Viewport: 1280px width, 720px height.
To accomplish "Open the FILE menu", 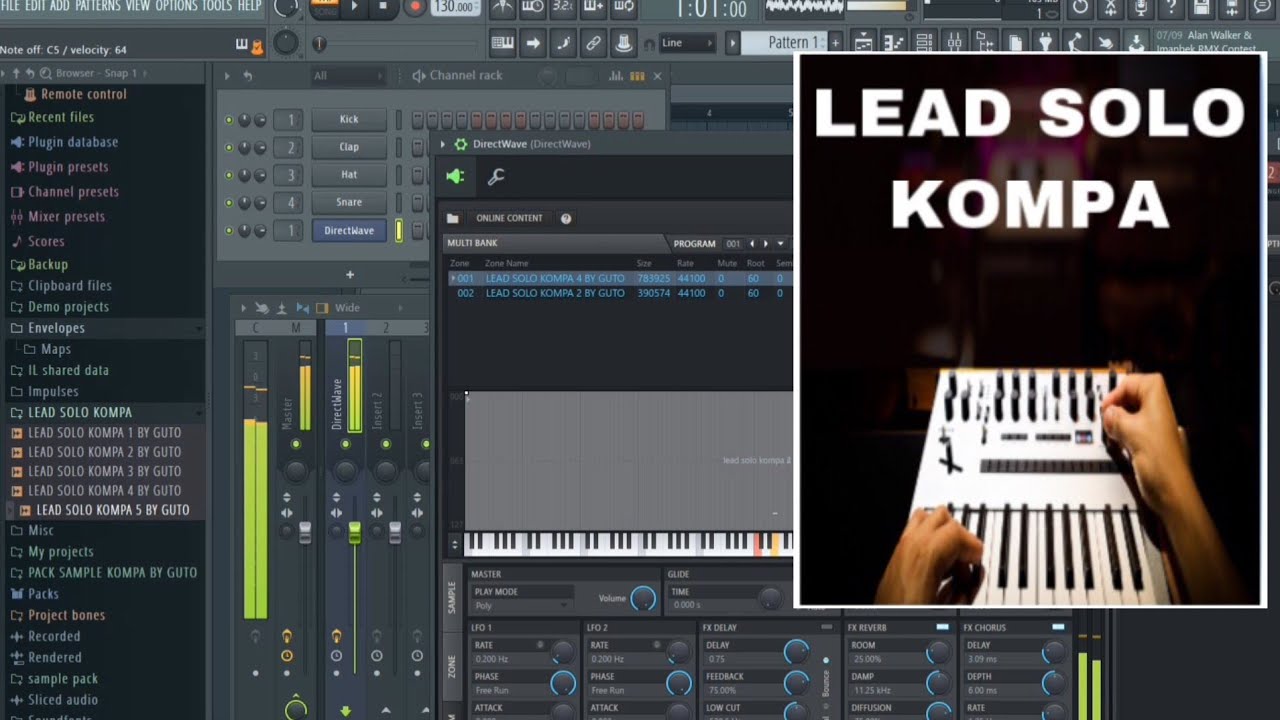I will [10, 6].
